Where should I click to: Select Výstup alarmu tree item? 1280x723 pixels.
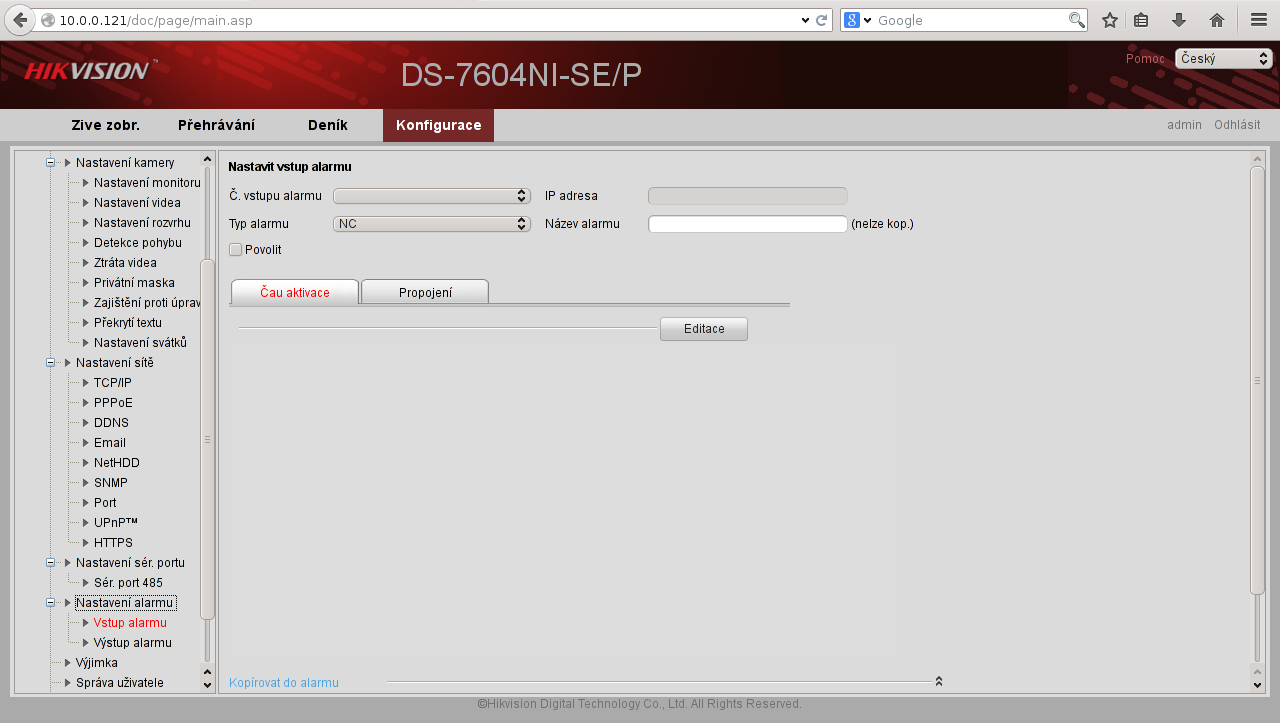click(x=133, y=643)
